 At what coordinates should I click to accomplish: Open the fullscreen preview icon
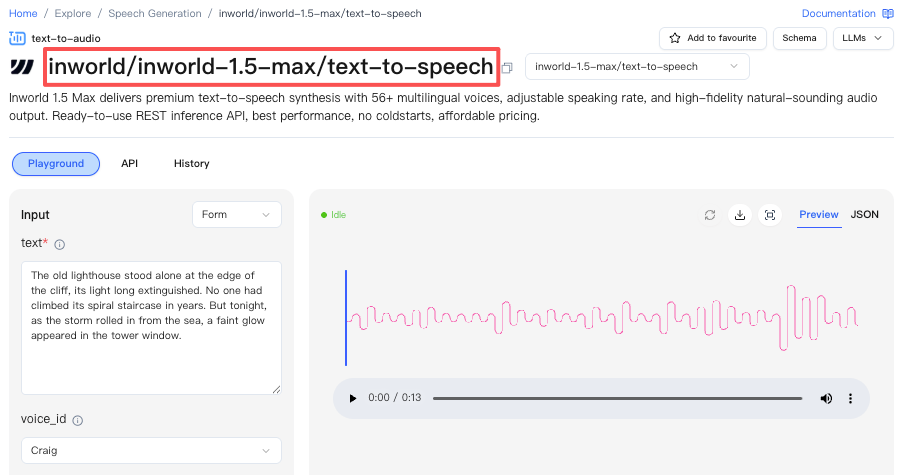(x=770, y=215)
